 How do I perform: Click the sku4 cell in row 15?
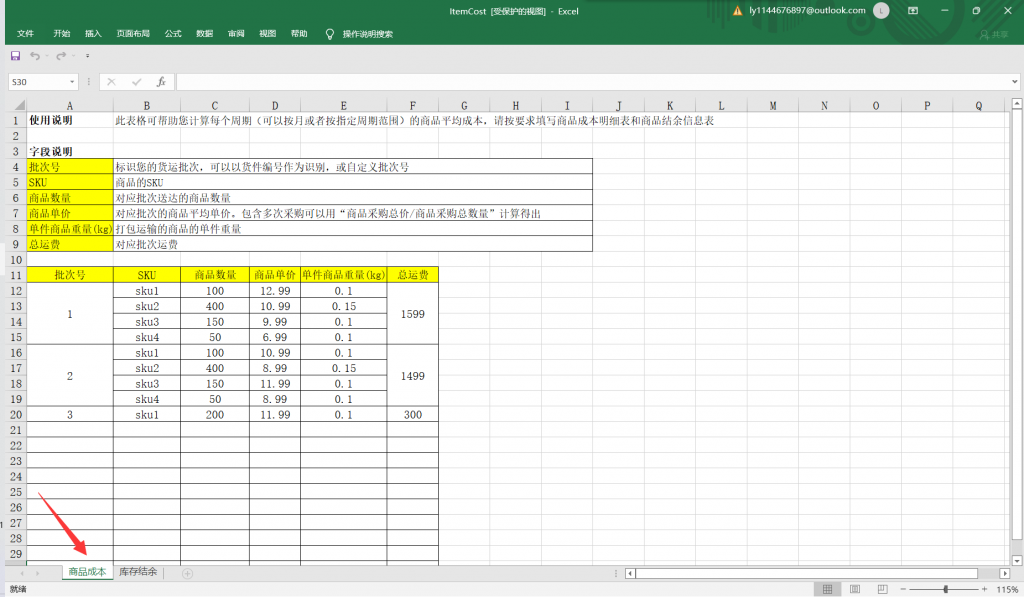click(x=147, y=337)
